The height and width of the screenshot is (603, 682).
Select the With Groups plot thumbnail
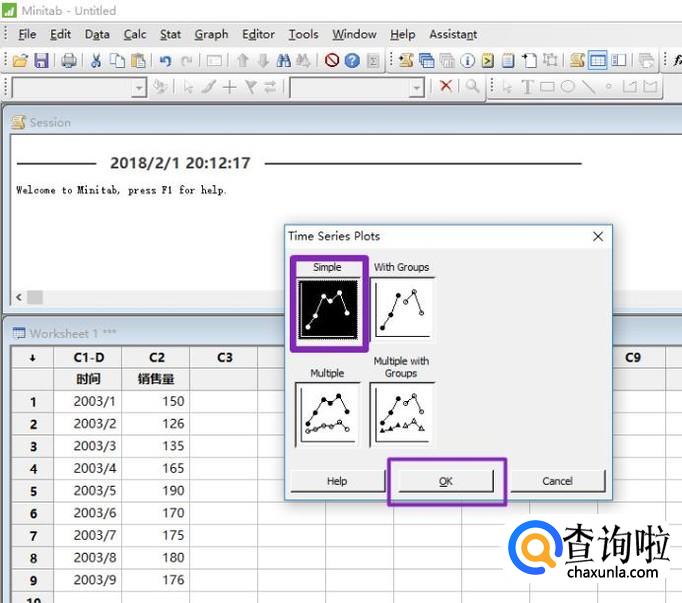coord(402,309)
